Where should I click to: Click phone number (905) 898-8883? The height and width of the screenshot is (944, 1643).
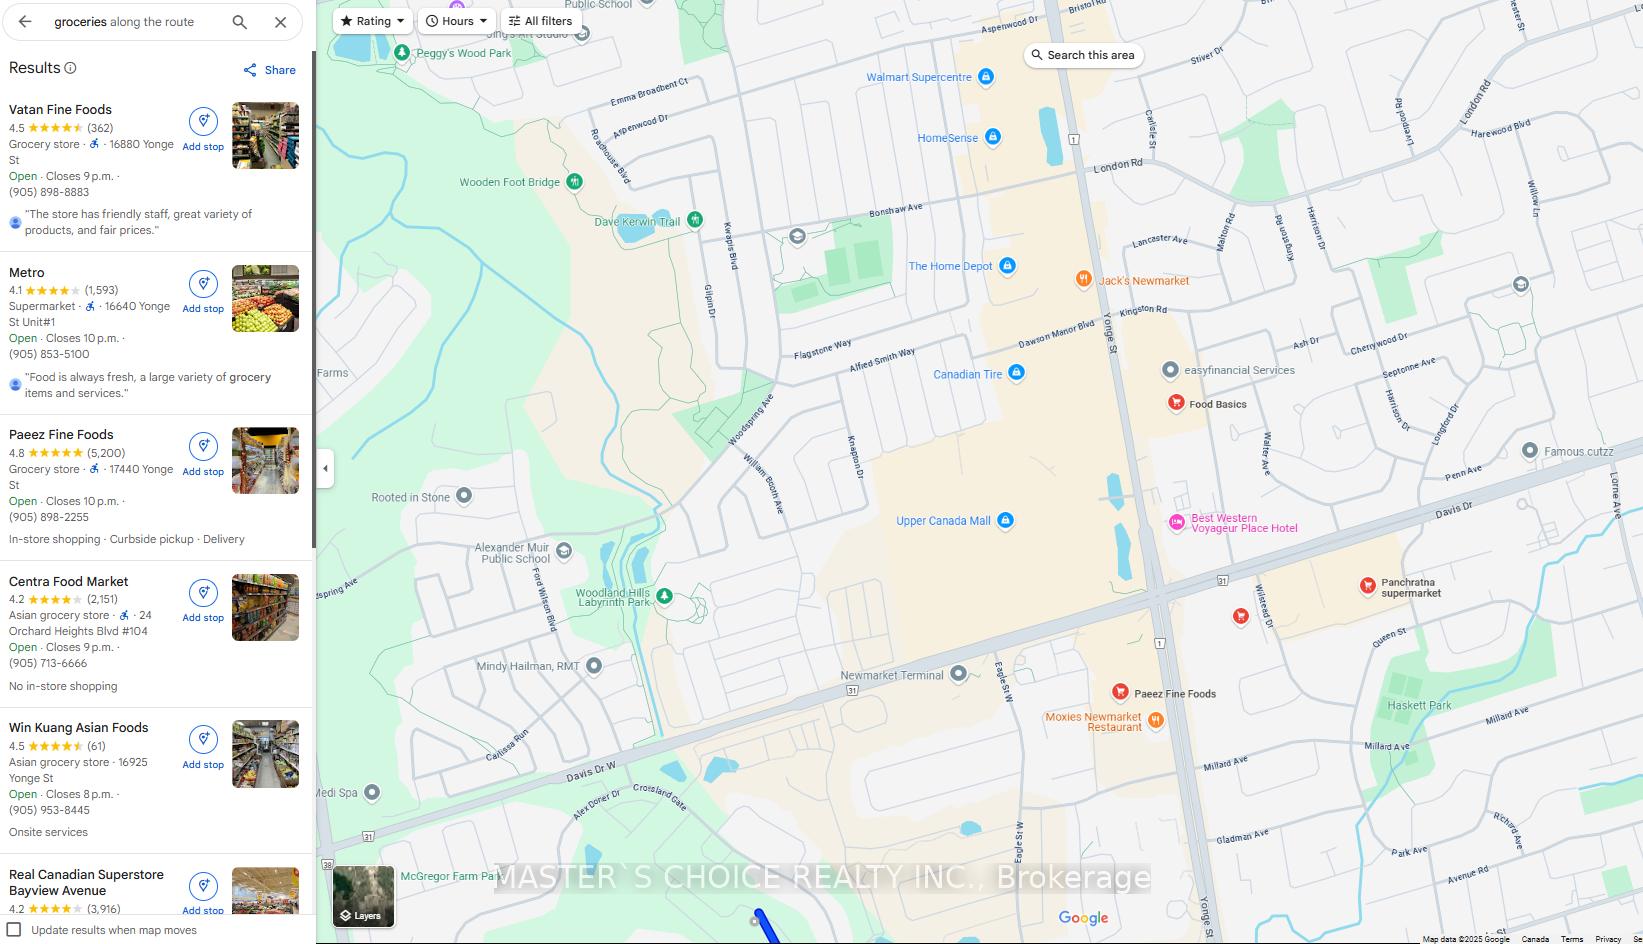point(49,192)
